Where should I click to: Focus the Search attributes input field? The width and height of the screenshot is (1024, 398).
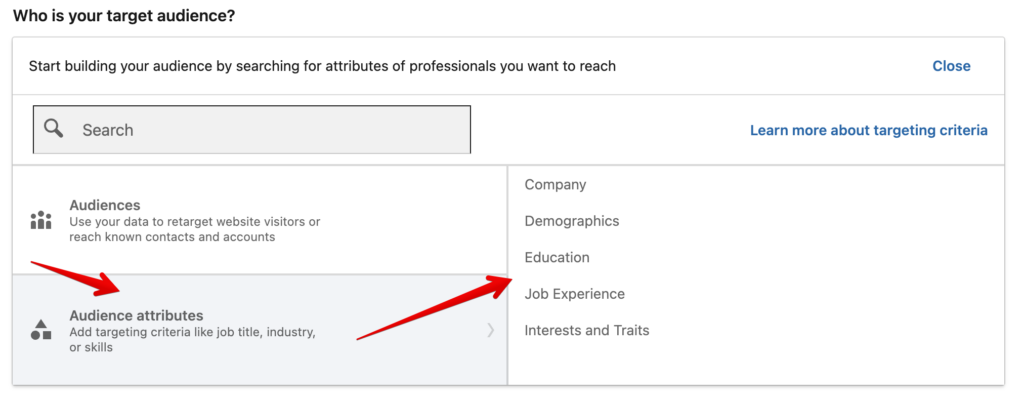tap(251, 129)
